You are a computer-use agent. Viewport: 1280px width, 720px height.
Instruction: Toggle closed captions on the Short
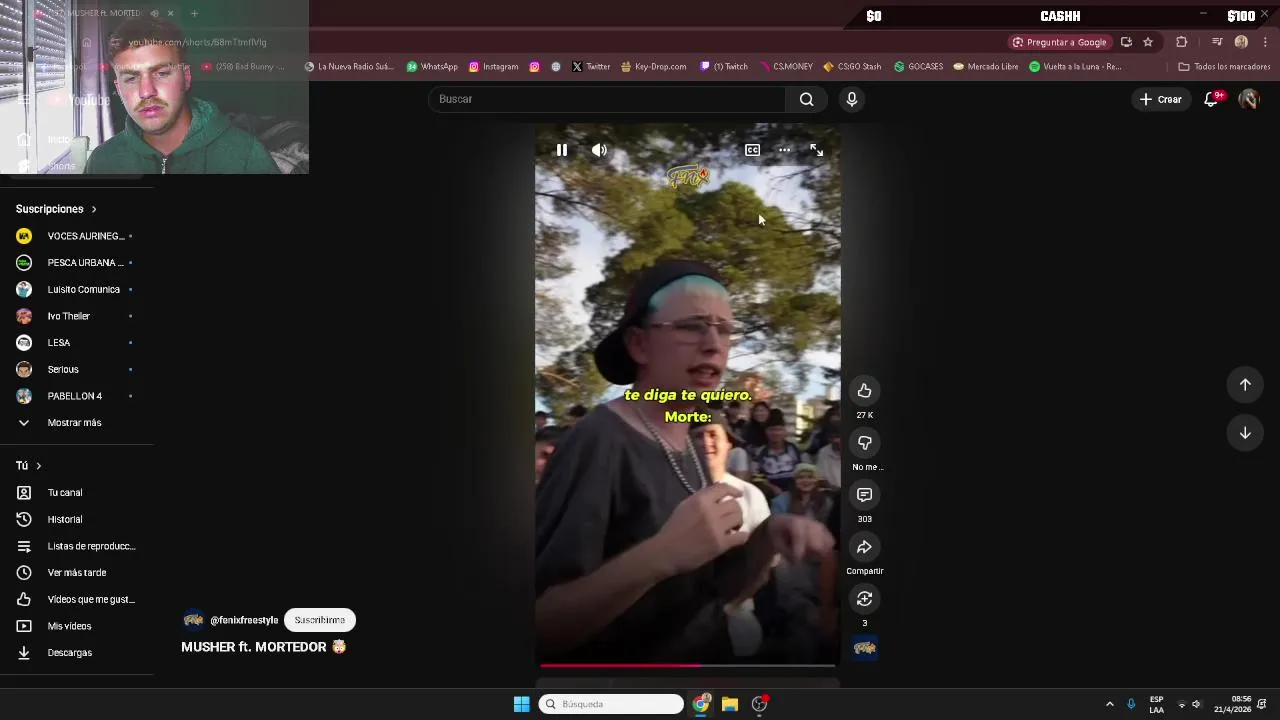point(752,150)
